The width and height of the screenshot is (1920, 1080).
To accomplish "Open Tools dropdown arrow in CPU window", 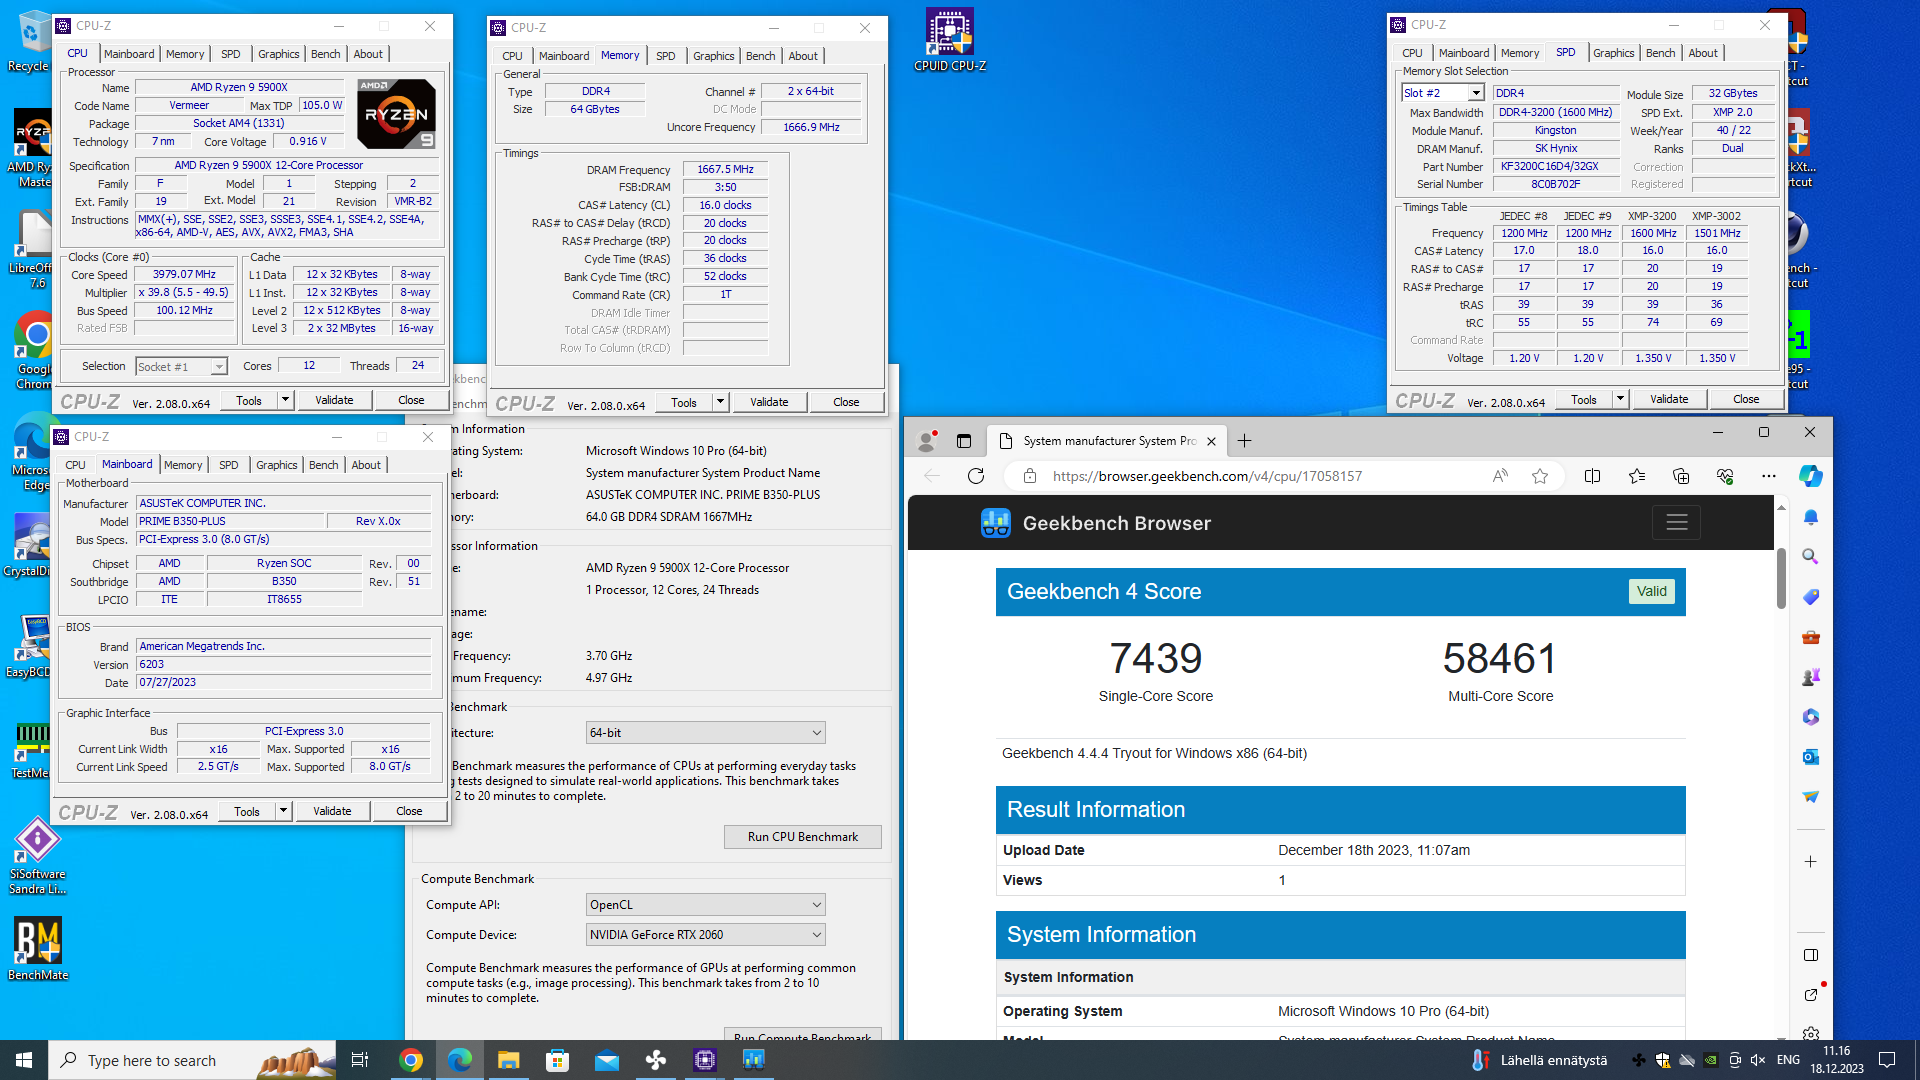I will [285, 400].
